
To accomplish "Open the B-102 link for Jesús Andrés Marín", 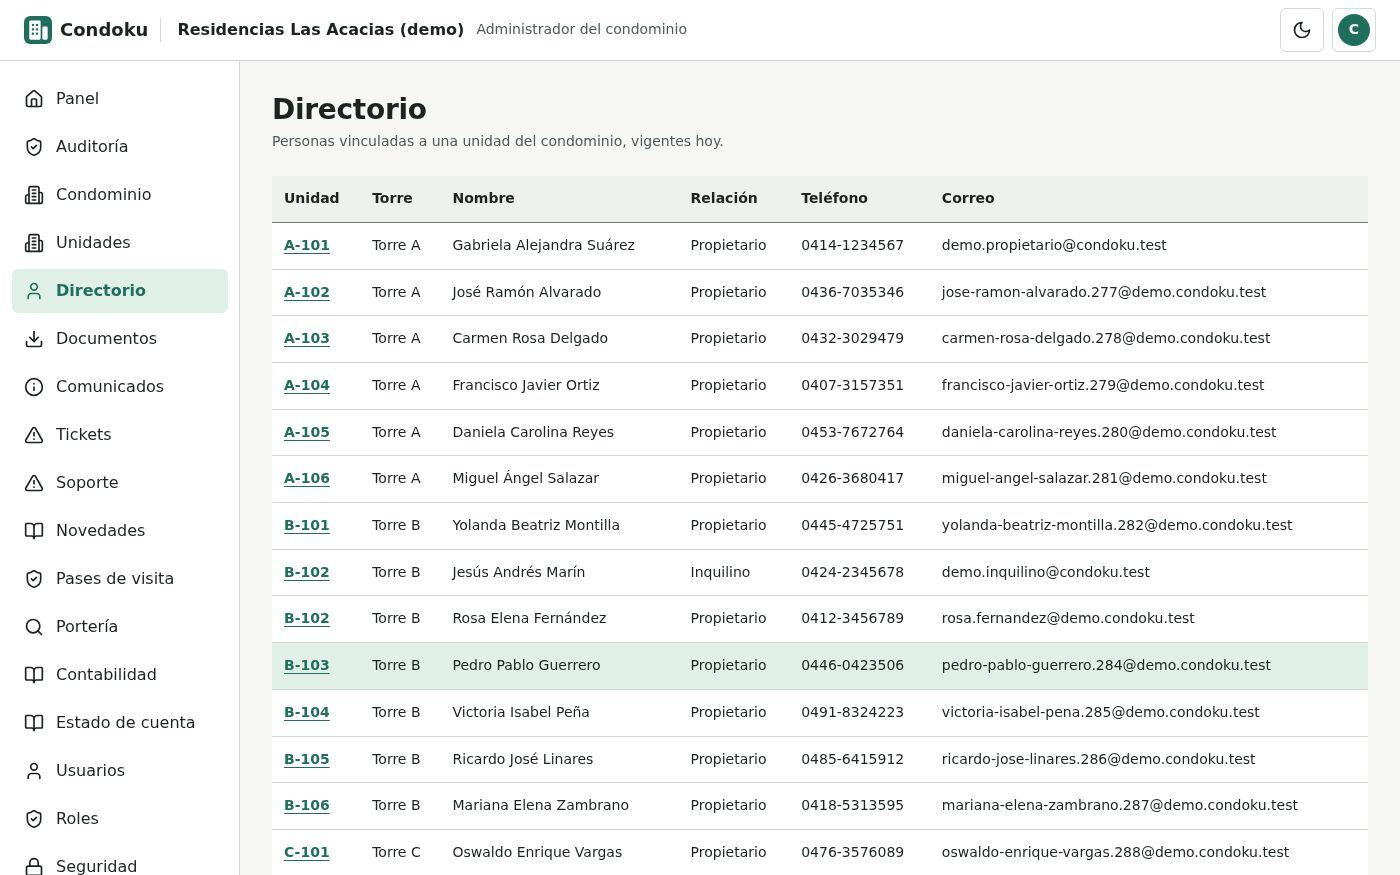I will [x=307, y=572].
